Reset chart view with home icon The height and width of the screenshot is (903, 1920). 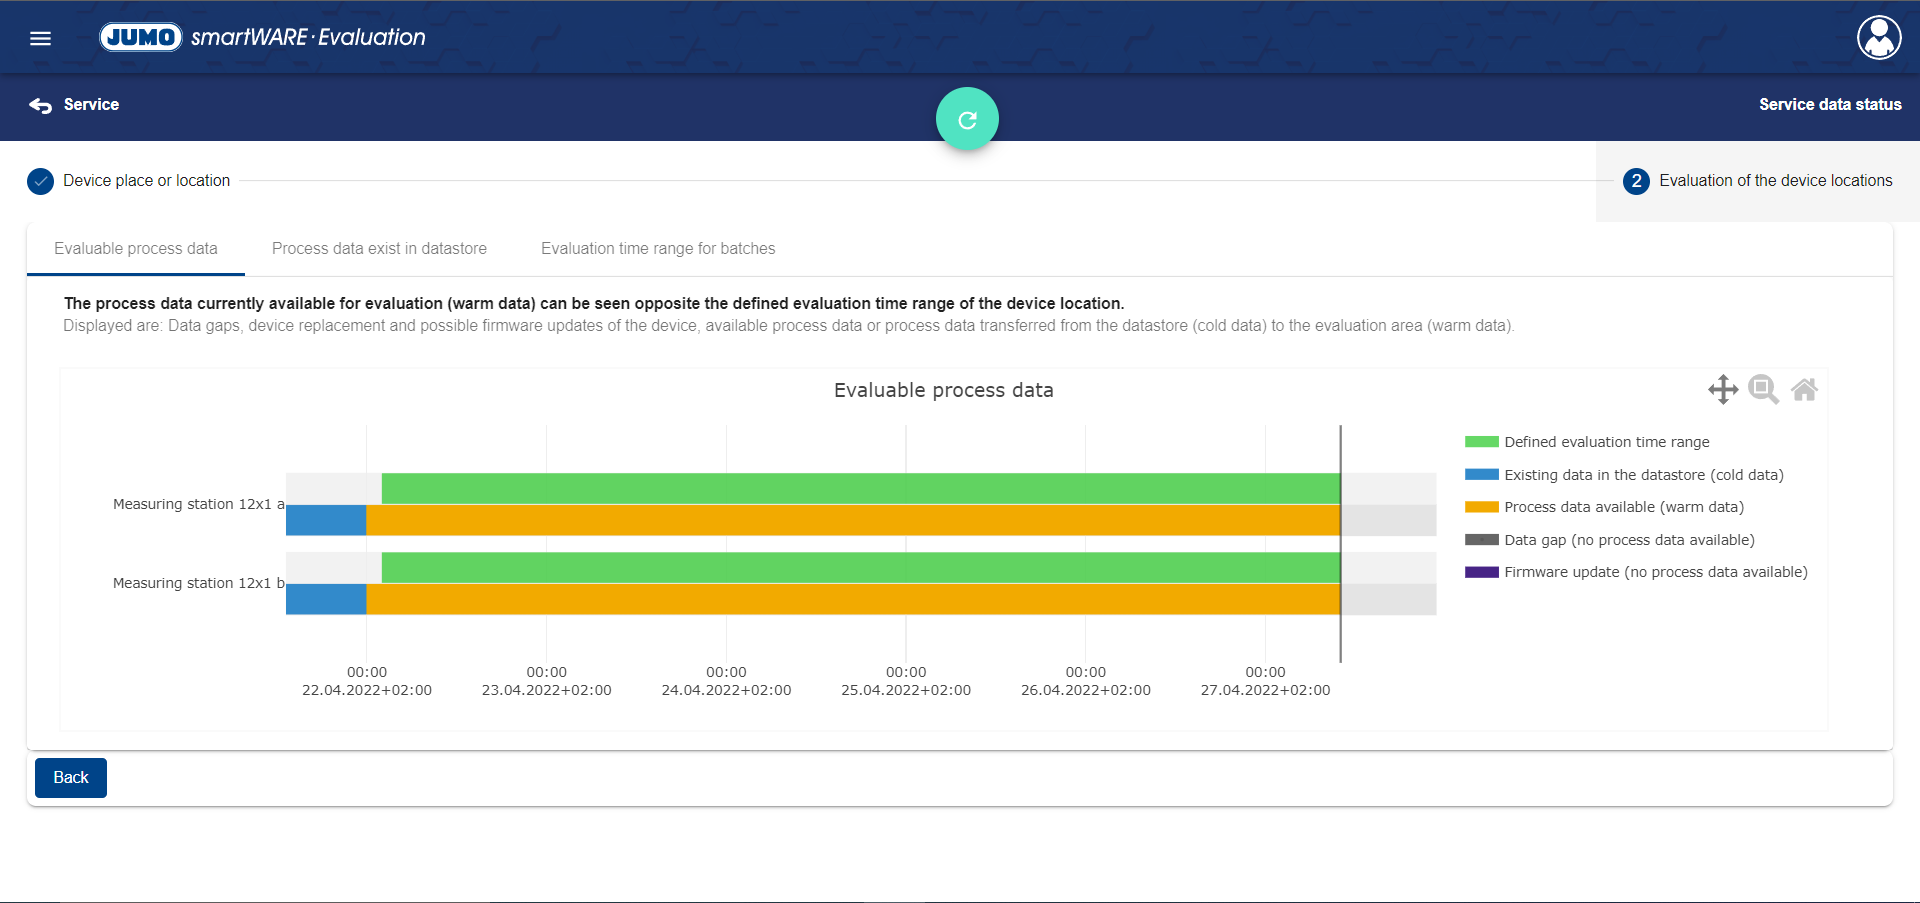coord(1804,389)
